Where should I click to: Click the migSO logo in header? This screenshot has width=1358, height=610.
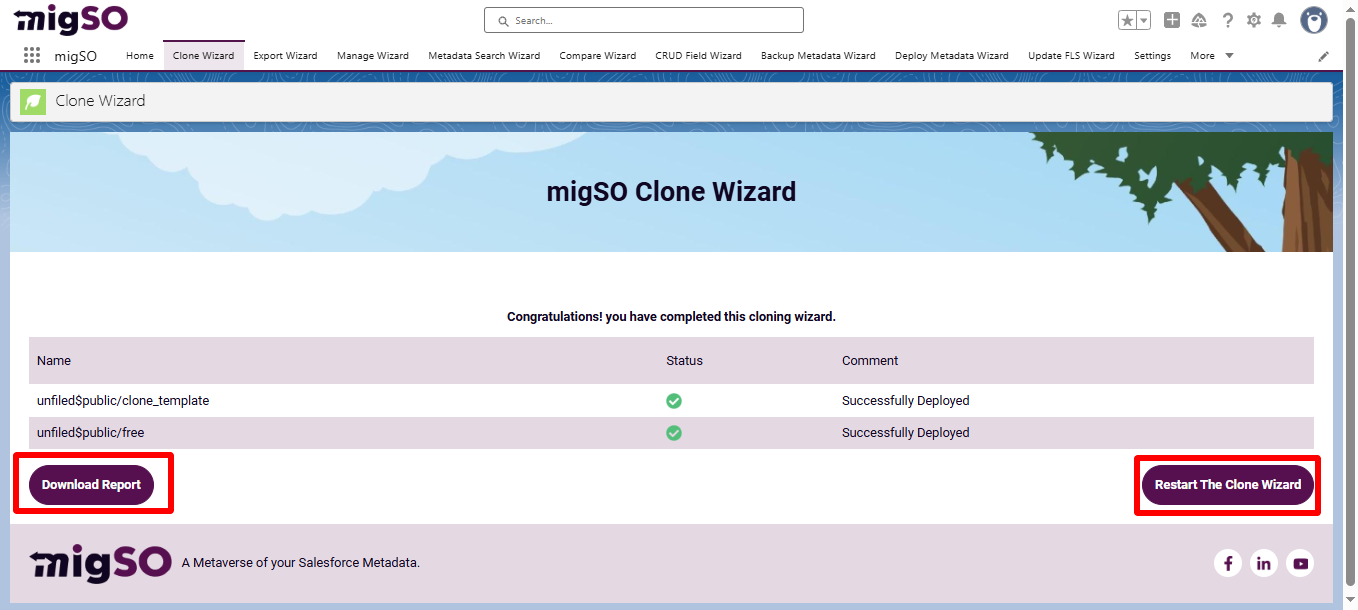(x=71, y=19)
